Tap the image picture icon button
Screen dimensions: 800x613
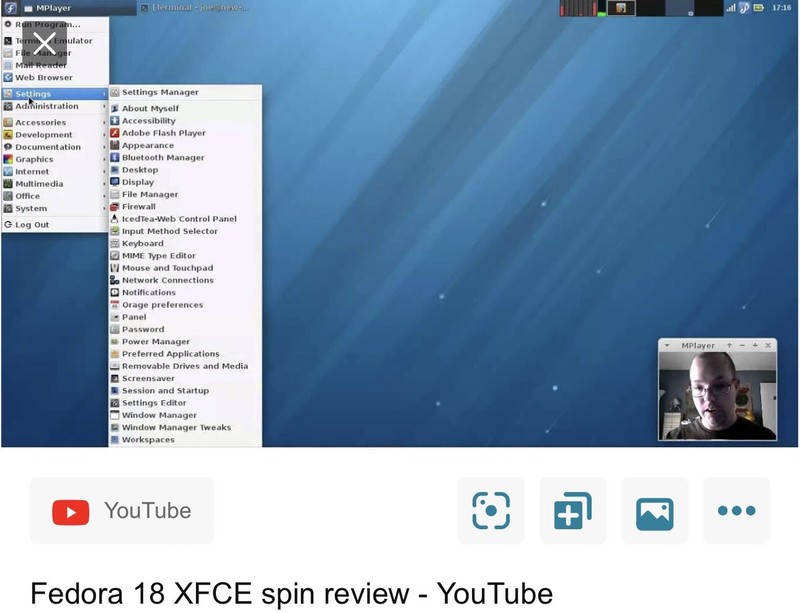pos(655,510)
